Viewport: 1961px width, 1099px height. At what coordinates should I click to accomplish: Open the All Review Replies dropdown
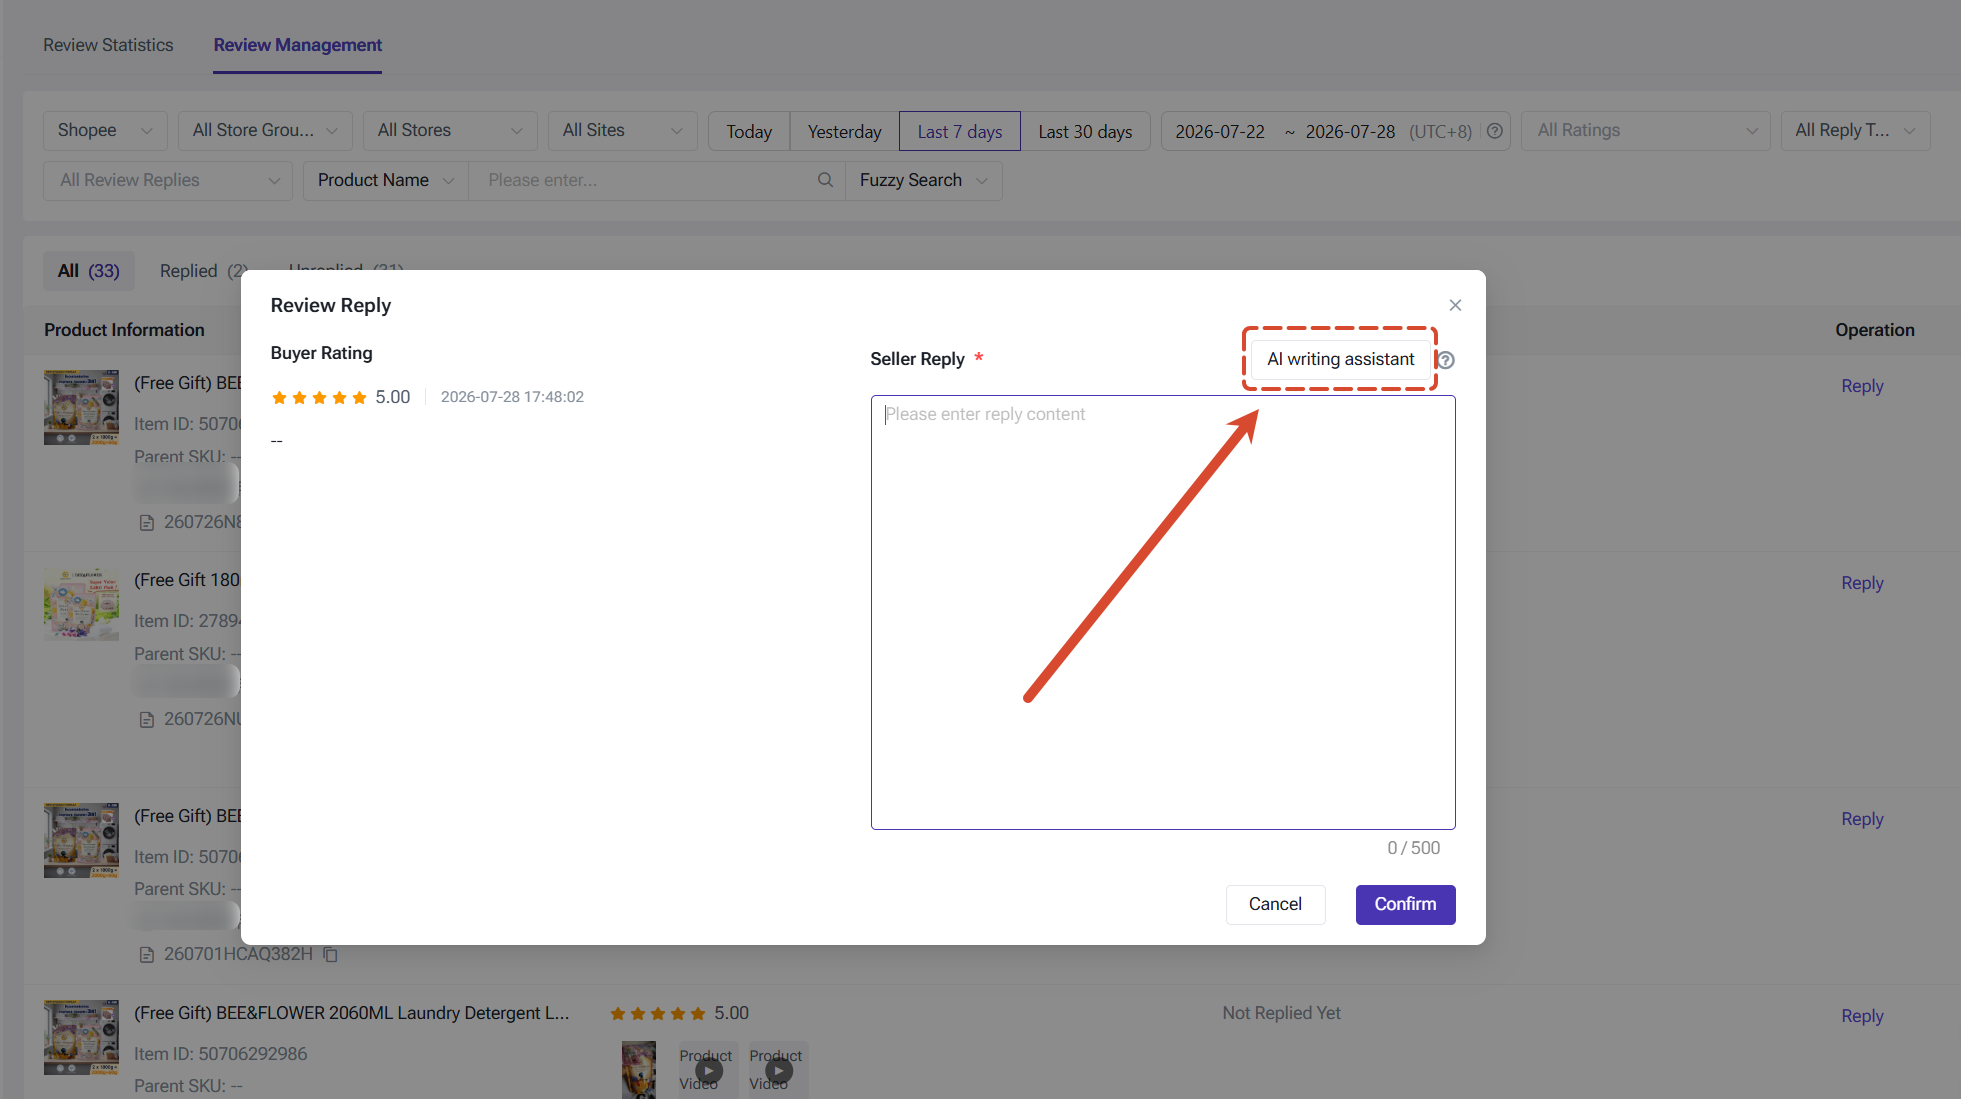168,181
